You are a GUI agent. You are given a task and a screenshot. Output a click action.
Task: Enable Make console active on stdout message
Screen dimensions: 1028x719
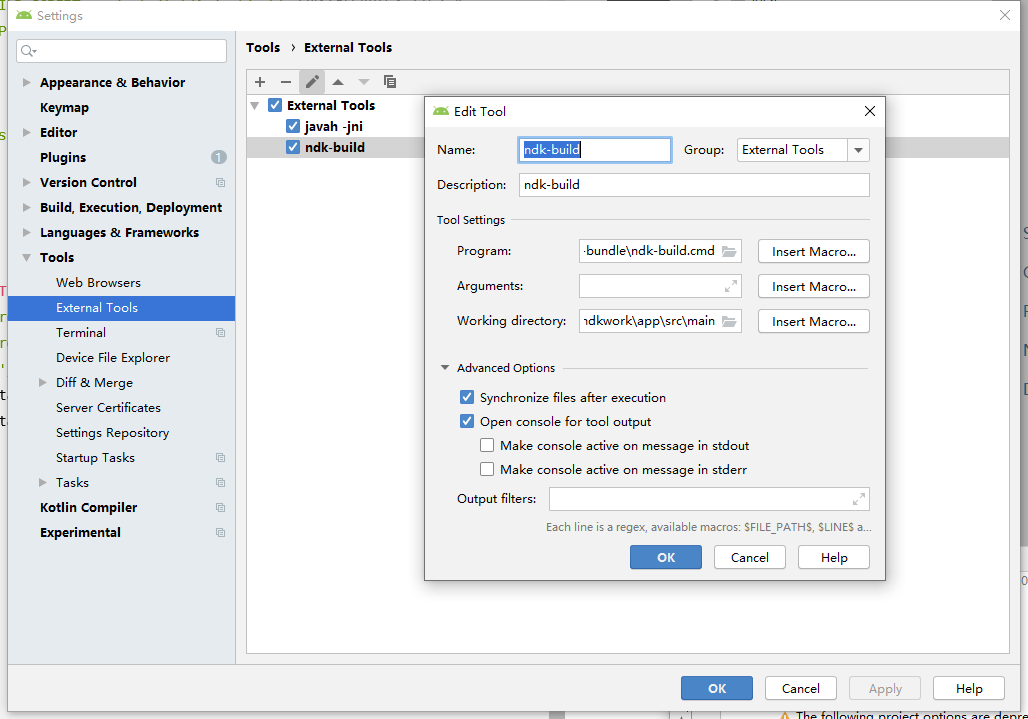487,446
